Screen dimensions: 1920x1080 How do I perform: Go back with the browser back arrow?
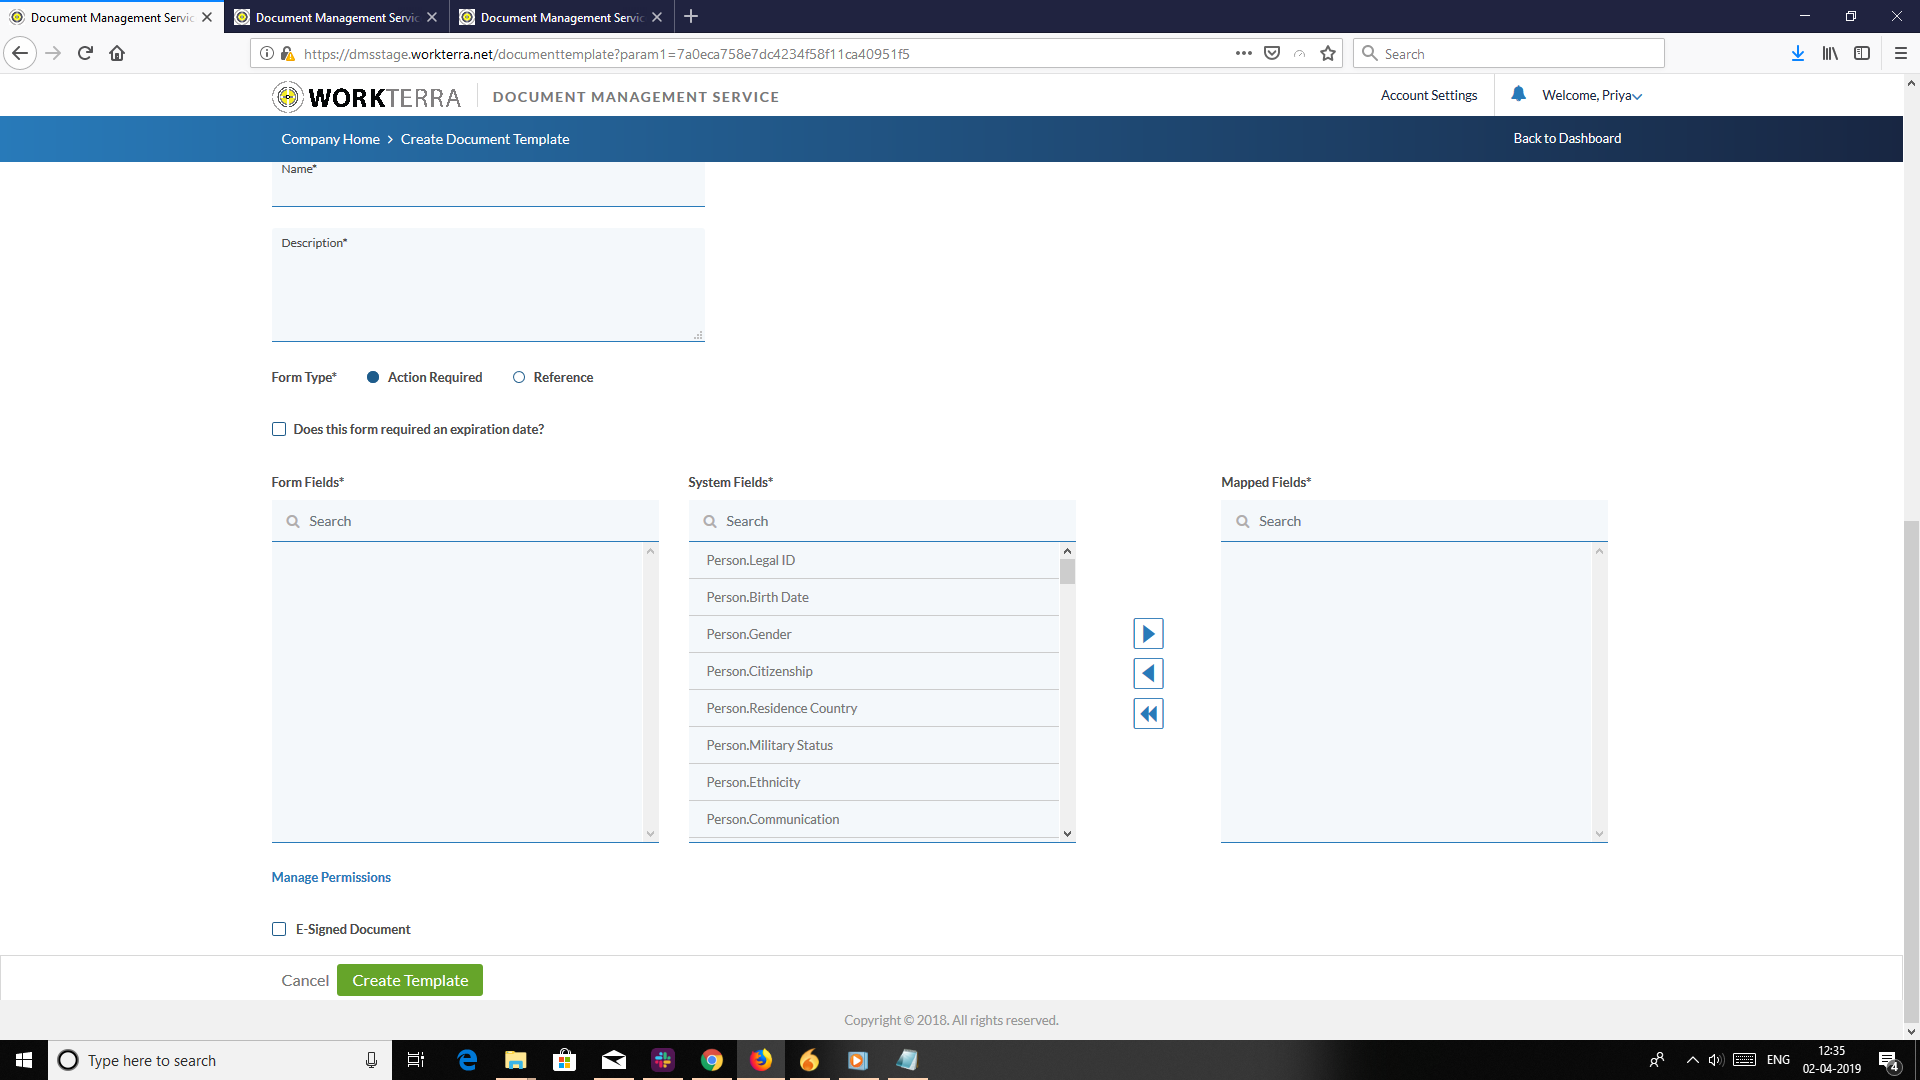(x=20, y=53)
